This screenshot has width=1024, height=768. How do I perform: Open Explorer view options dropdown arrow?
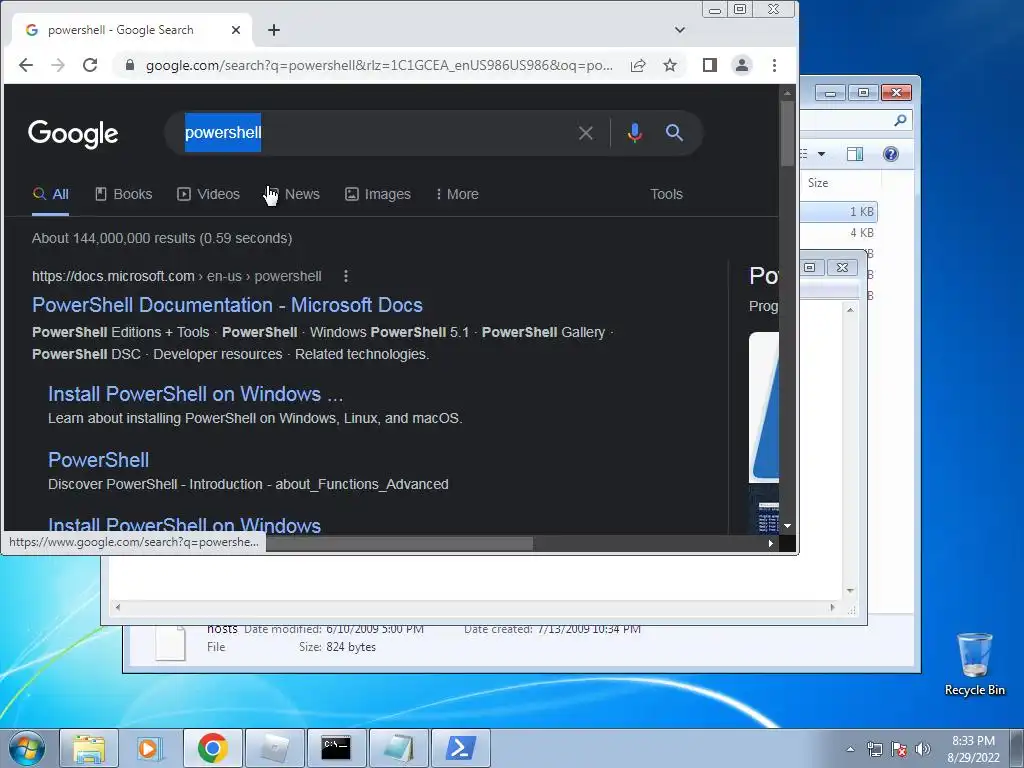(822, 154)
